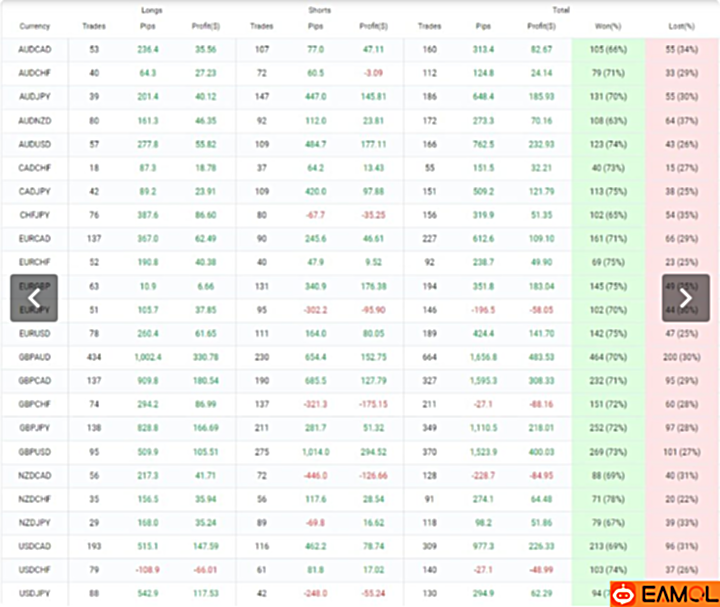Screen dimensions: 720x607
Task: Click the GBPAUD lost 200 (30%) cell
Action: [x=683, y=357]
